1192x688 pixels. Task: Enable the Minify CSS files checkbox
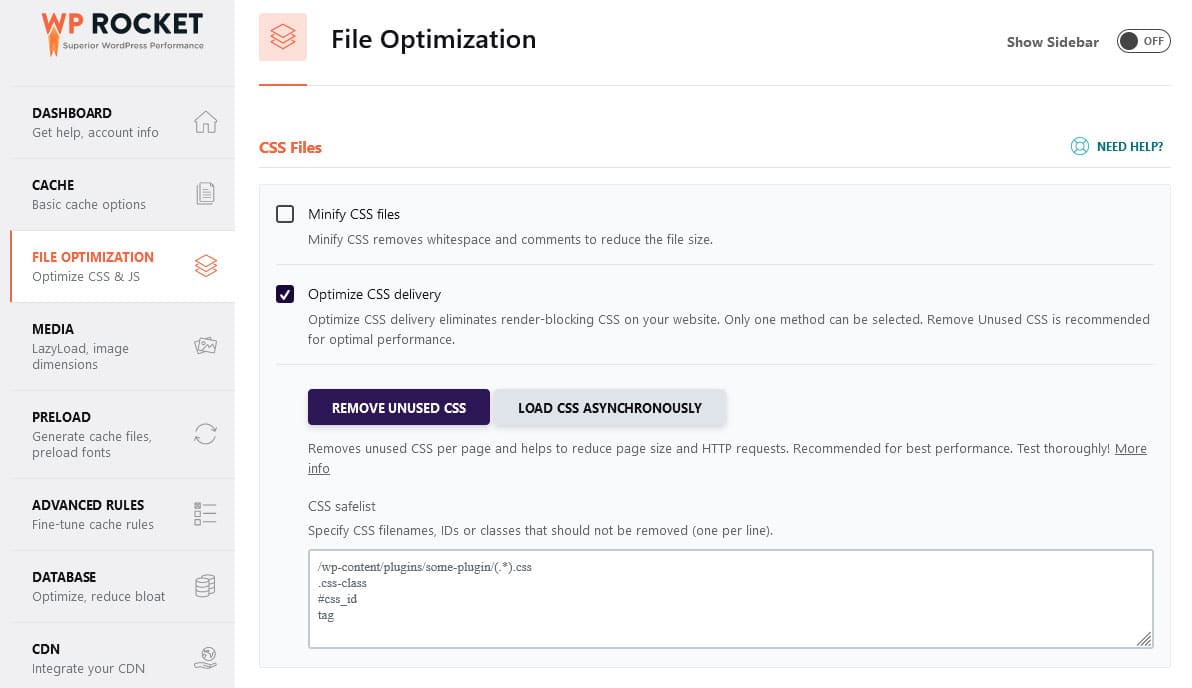tap(285, 214)
